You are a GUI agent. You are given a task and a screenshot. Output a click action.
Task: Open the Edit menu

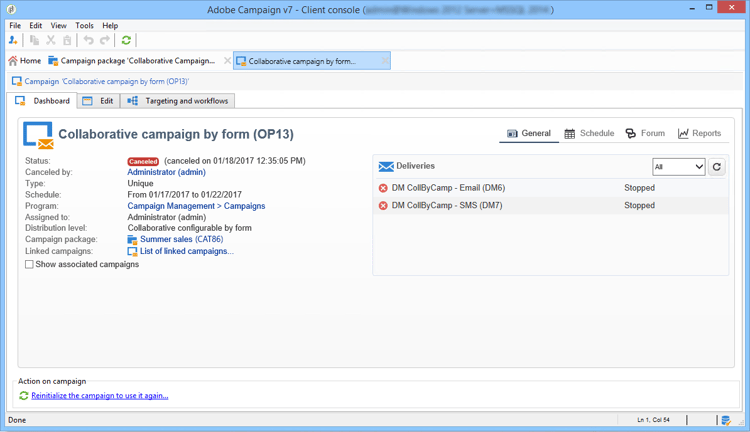point(35,25)
